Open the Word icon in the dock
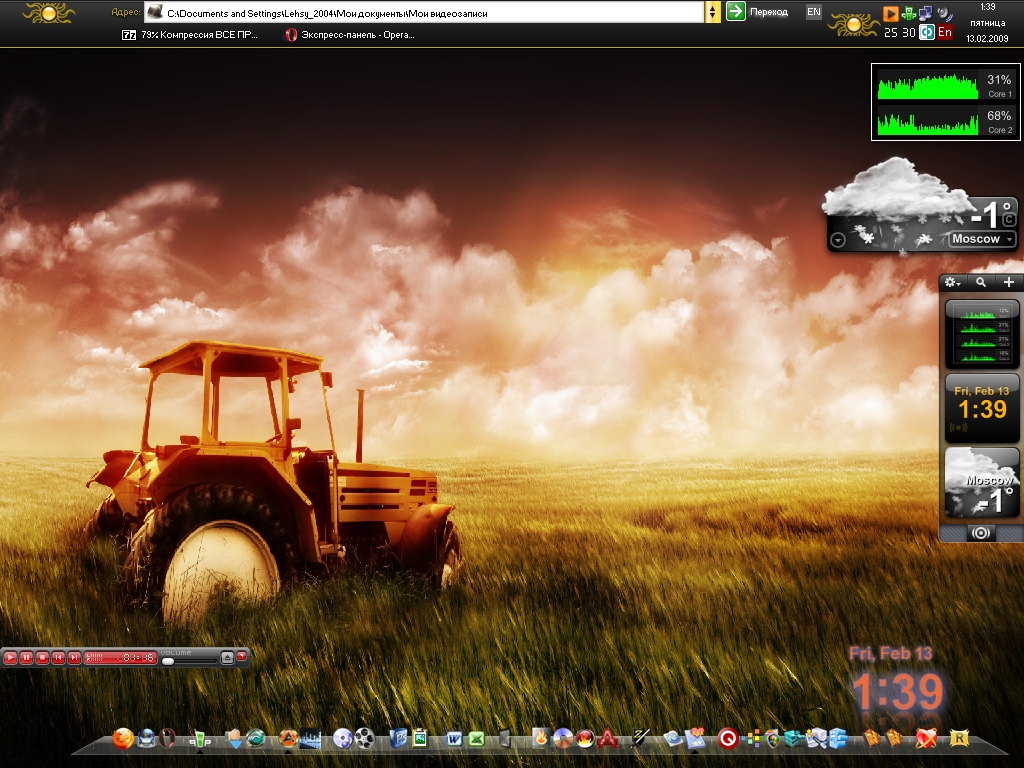1024x768 pixels. coord(455,739)
